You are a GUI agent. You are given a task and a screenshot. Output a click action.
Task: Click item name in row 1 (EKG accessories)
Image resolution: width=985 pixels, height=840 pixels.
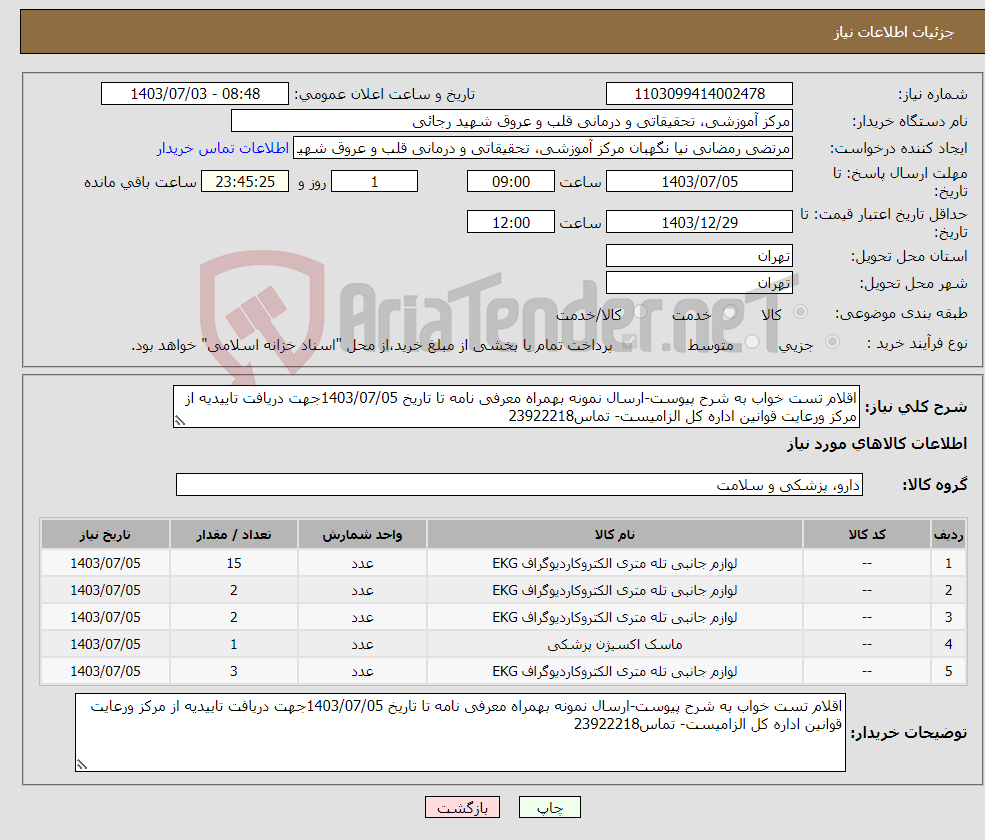pos(615,563)
